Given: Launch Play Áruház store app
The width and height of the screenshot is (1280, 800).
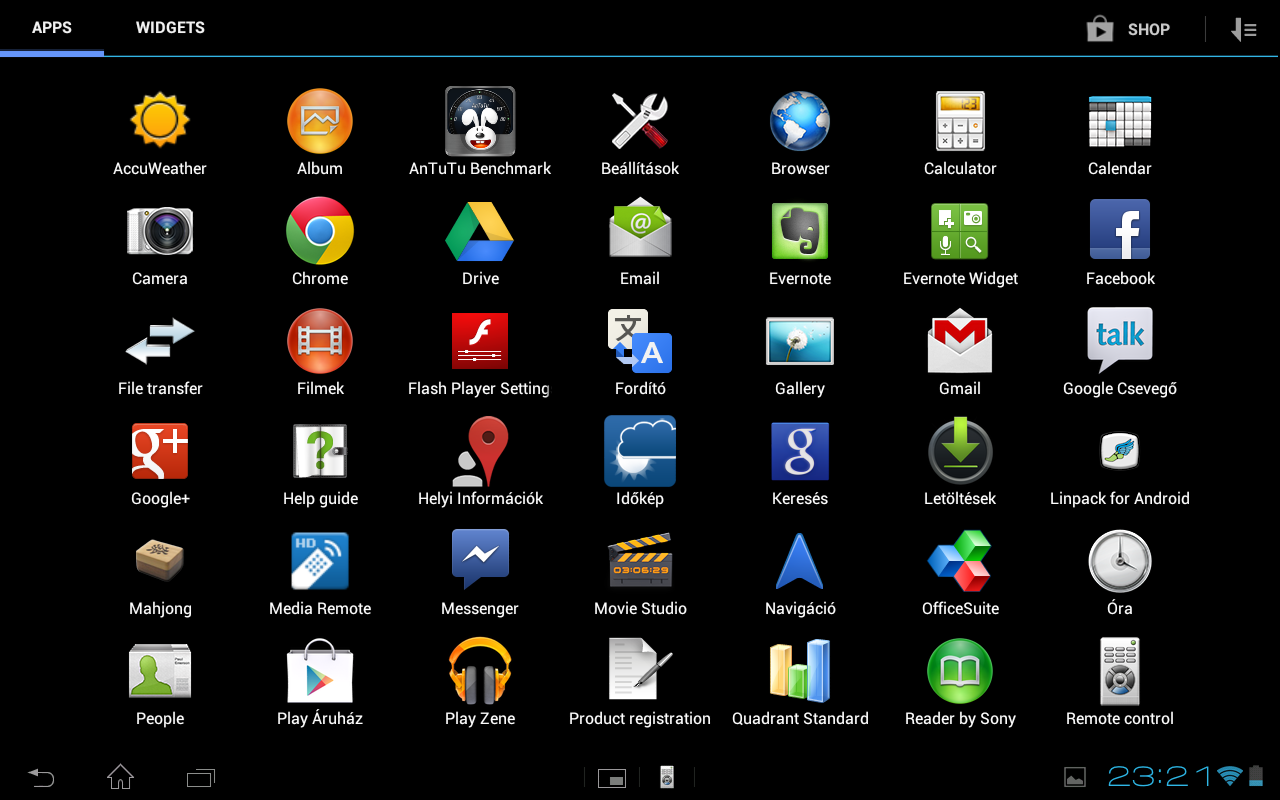Looking at the screenshot, I should point(320,683).
